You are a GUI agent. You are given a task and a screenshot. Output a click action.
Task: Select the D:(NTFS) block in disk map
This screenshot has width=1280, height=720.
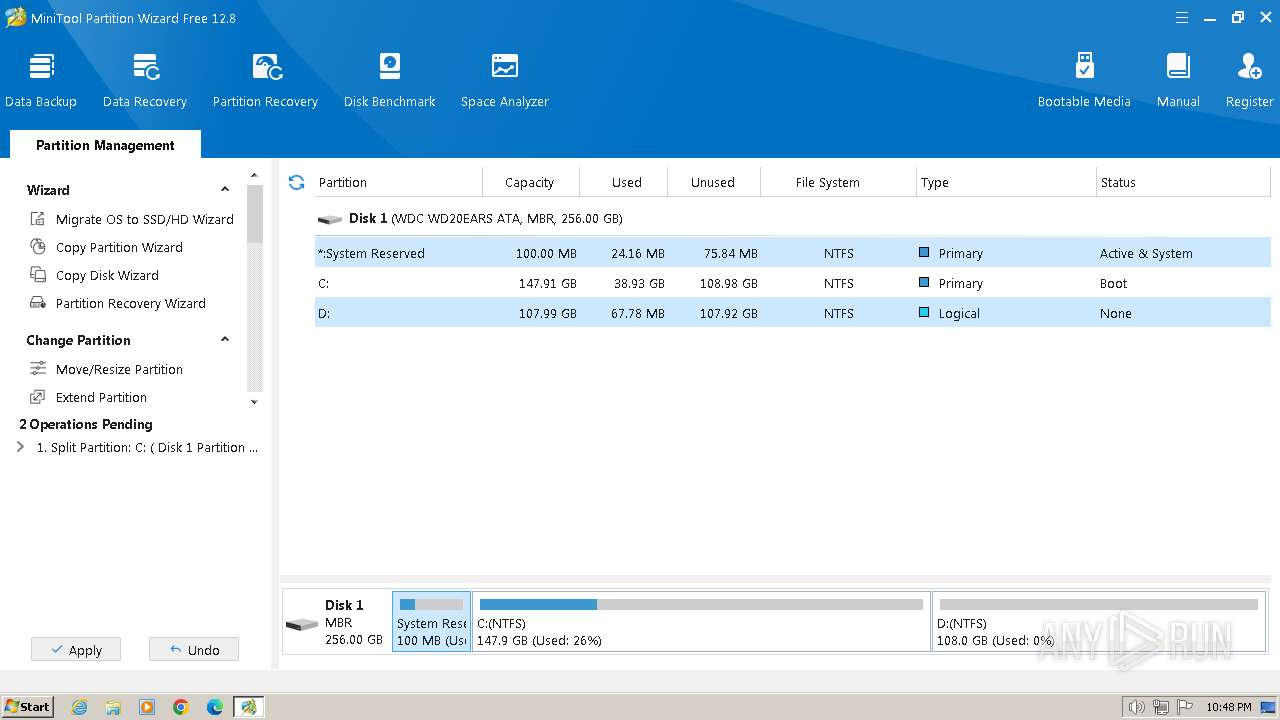1099,621
